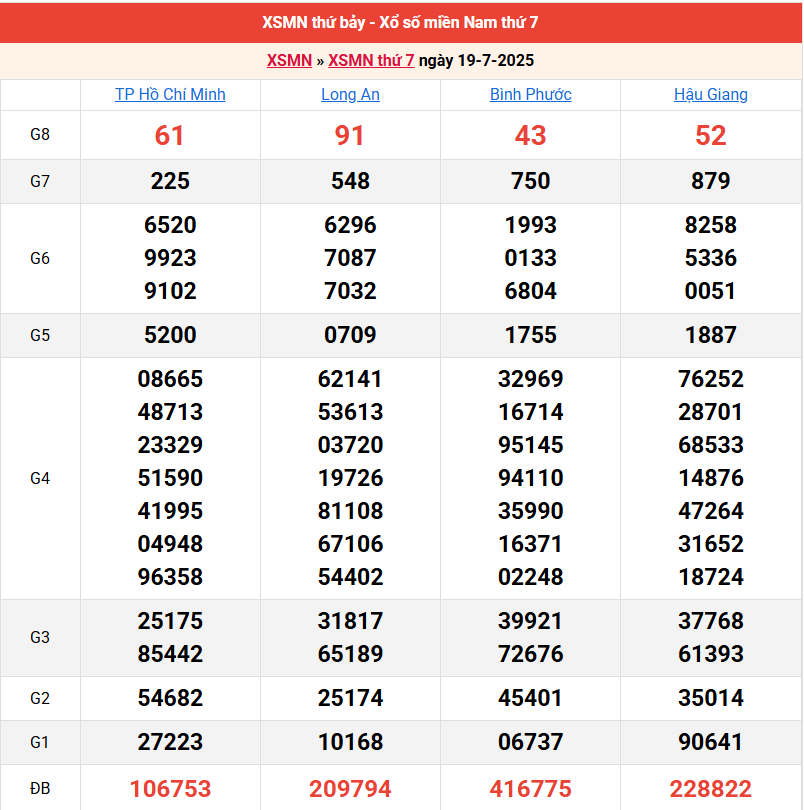Click G4 number 76252

(x=710, y=379)
